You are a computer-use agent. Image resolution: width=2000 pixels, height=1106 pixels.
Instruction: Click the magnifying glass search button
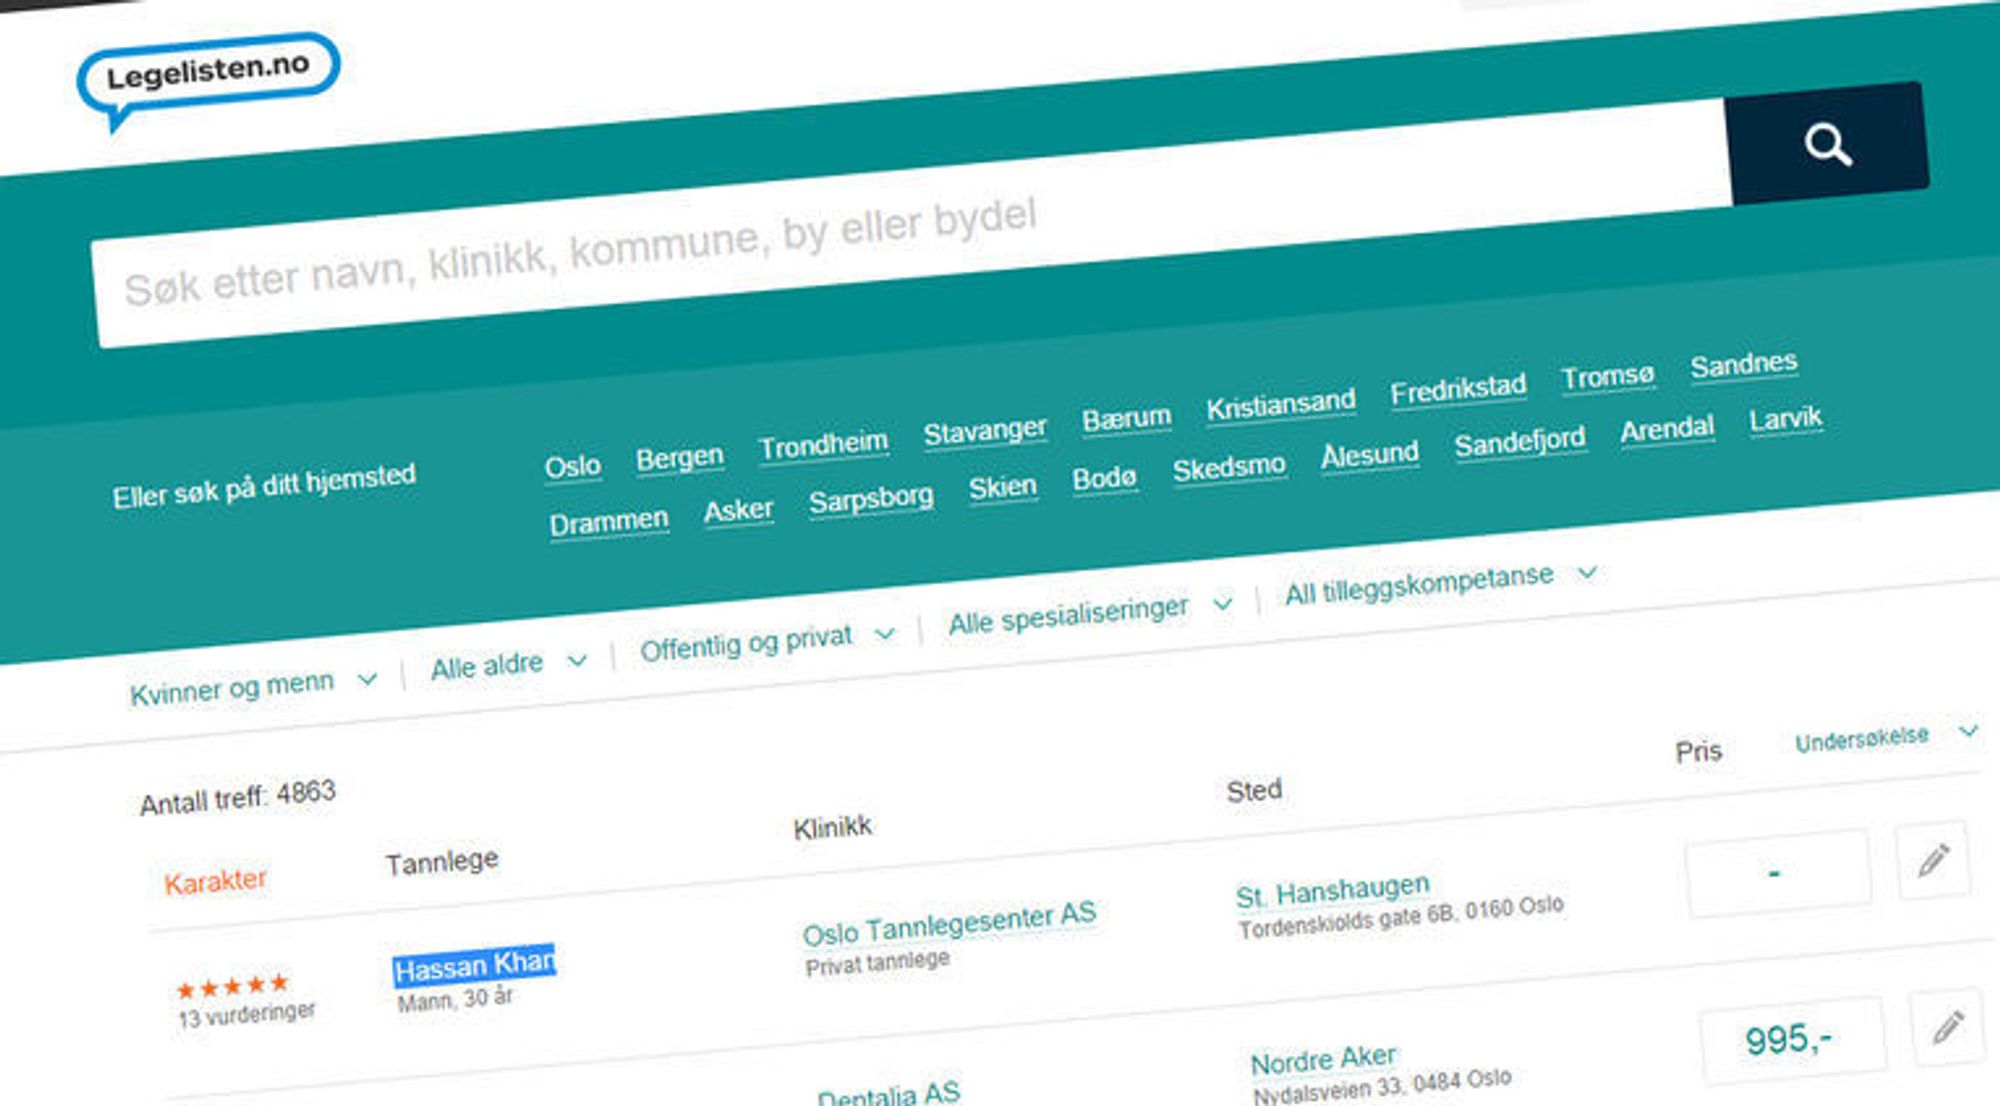click(x=1827, y=143)
